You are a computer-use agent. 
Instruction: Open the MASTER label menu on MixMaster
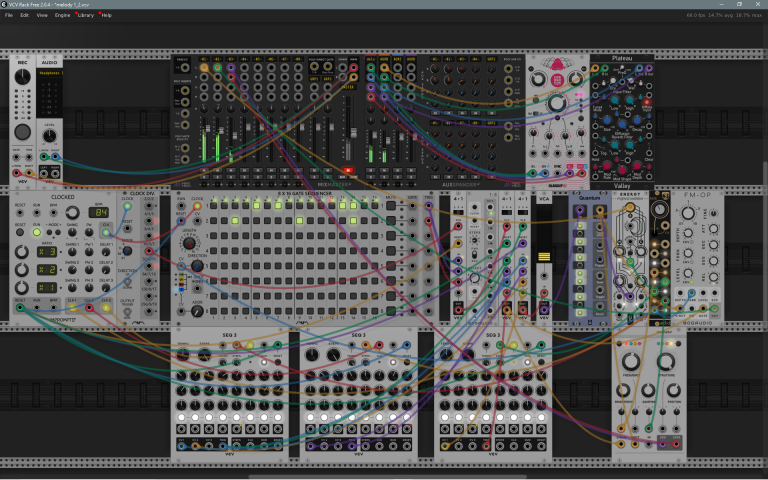pos(348,87)
